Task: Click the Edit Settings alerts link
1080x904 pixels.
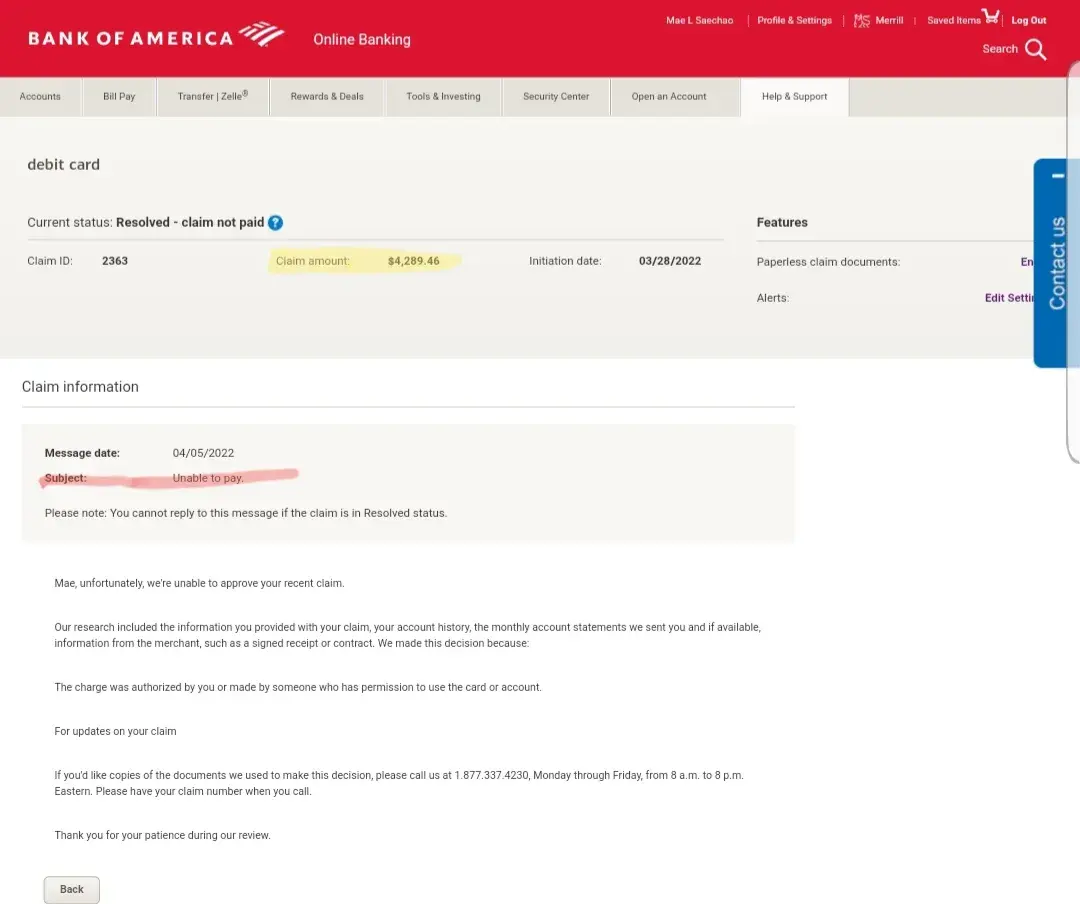Action: coord(1009,298)
